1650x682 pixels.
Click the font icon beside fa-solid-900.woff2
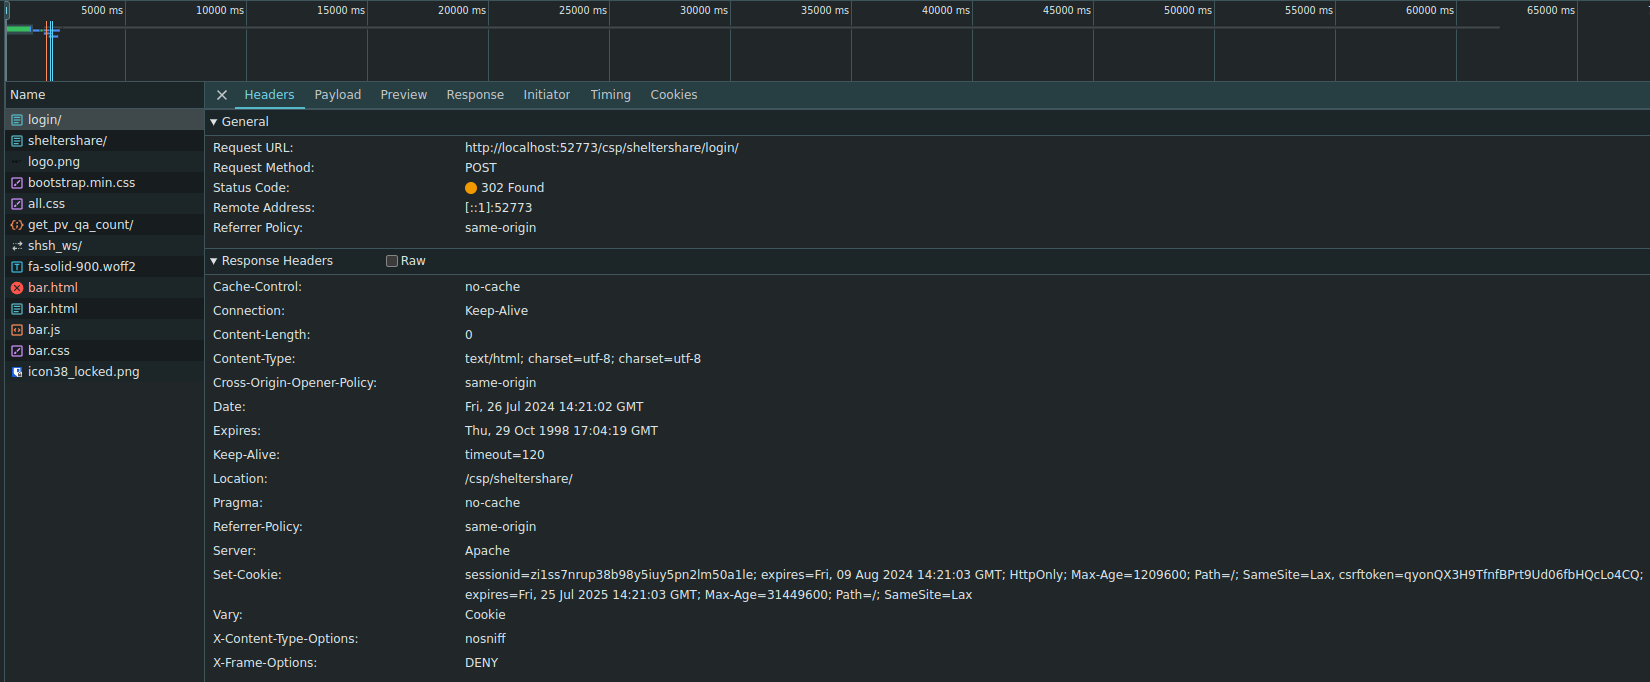17,267
